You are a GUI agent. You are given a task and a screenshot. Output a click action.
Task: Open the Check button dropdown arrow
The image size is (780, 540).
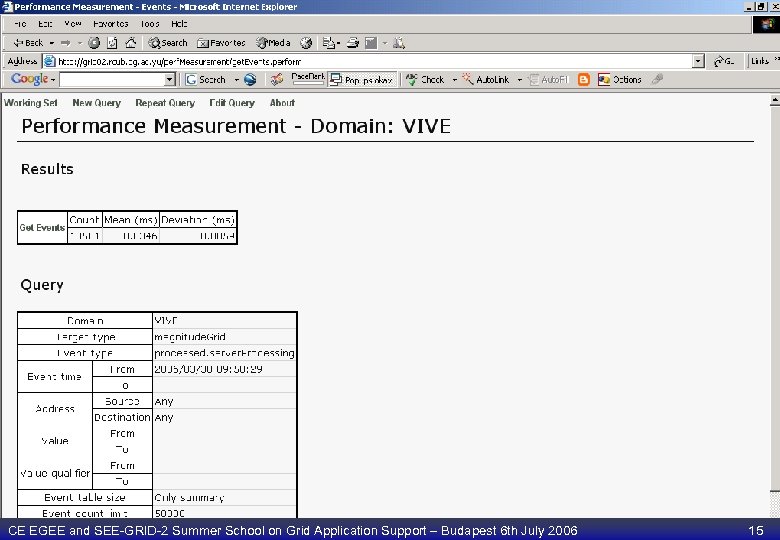point(454,80)
